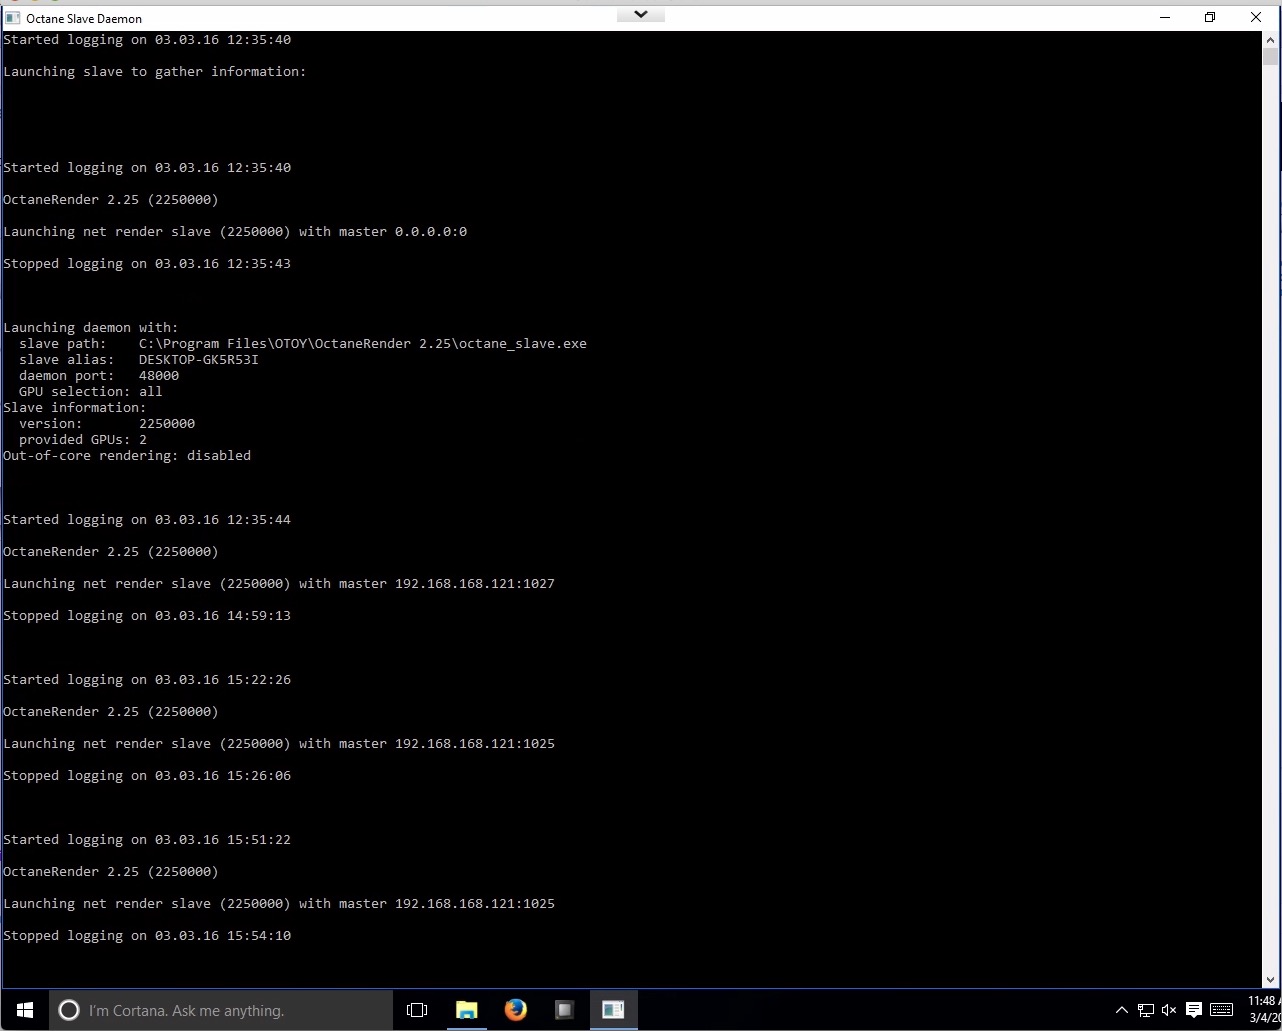Open the taskbar clock and date
Image resolution: width=1282 pixels, height=1031 pixels.
coord(1263,1010)
